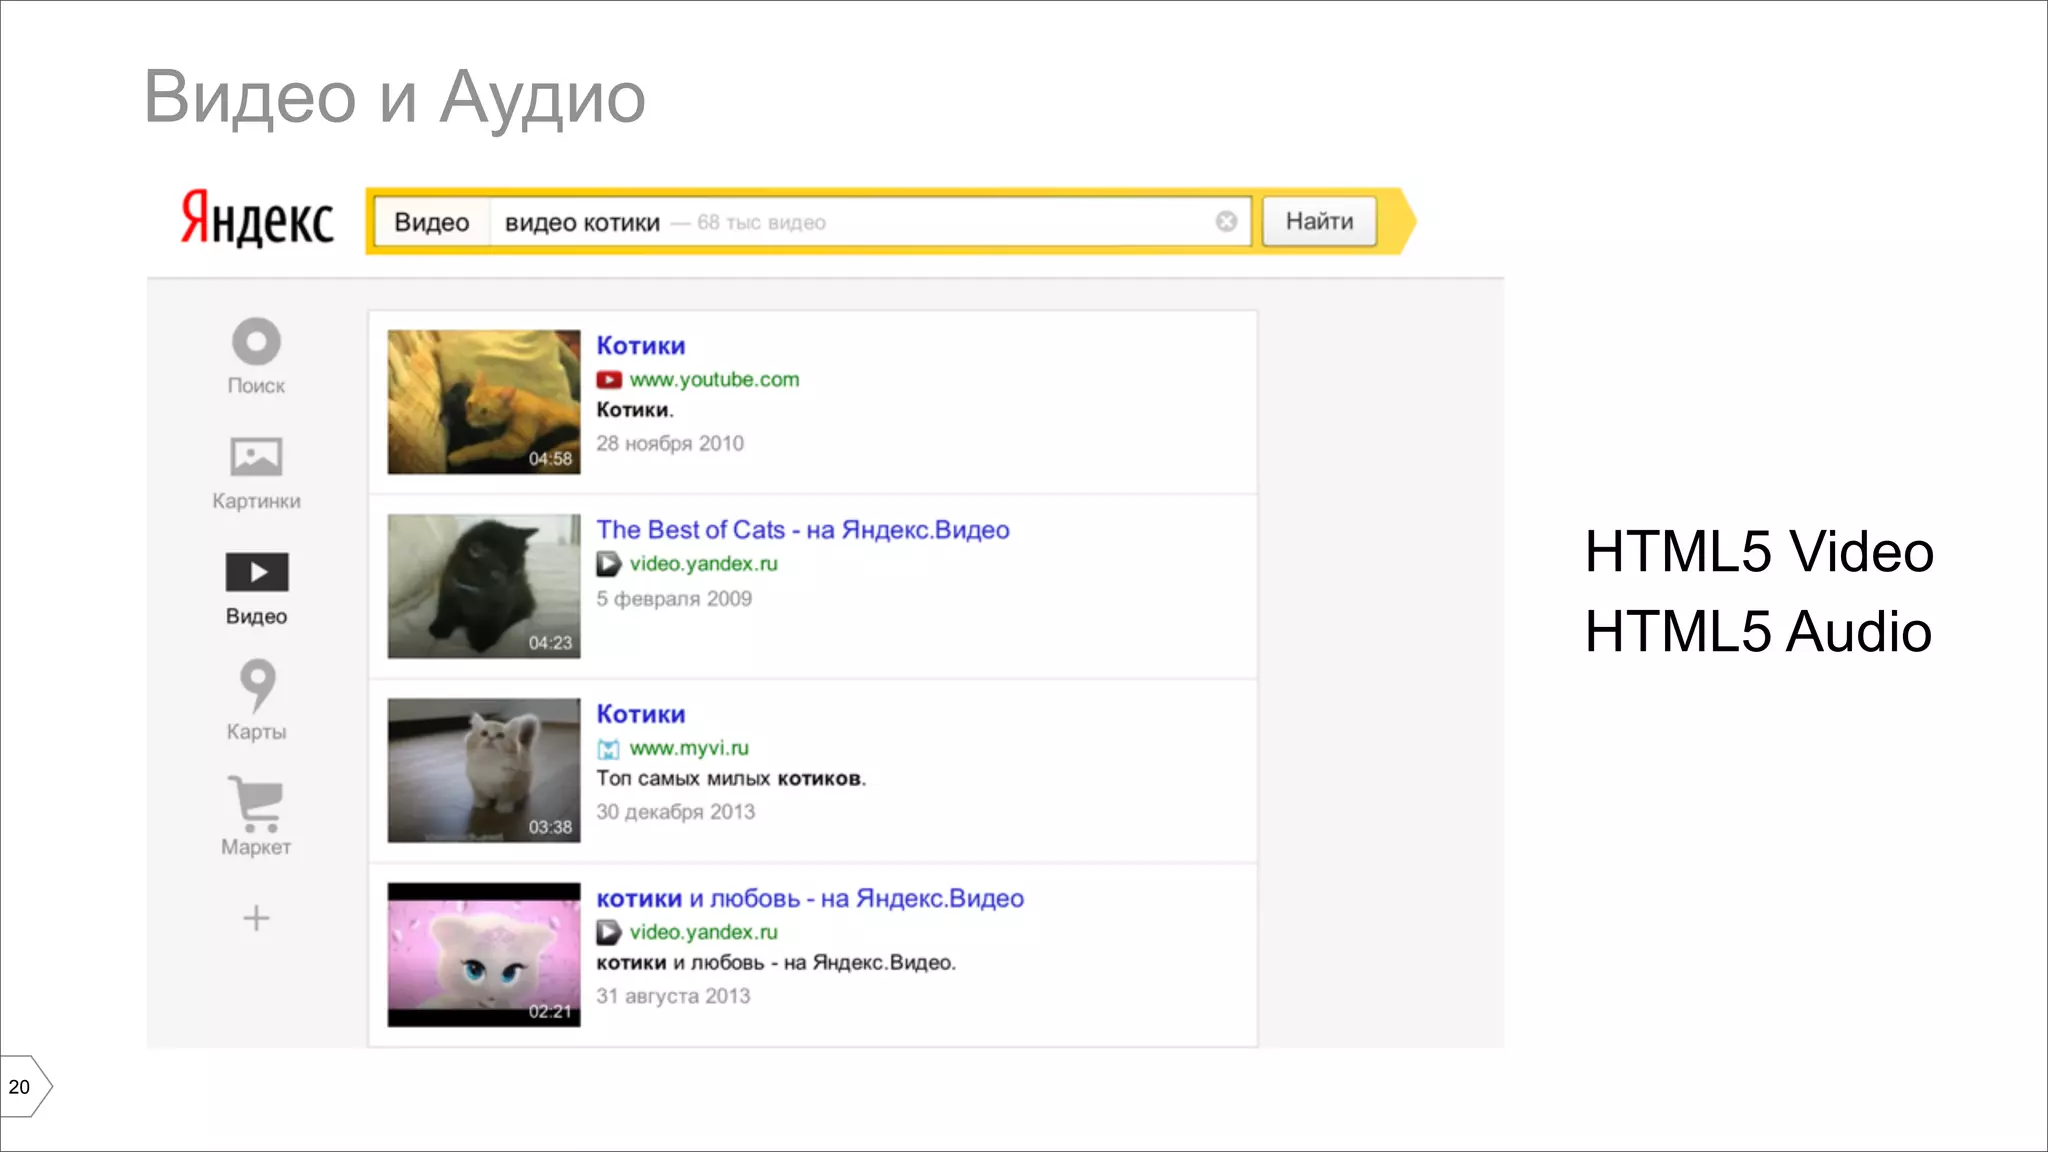Click the Видео tab in search box

pos(432,222)
